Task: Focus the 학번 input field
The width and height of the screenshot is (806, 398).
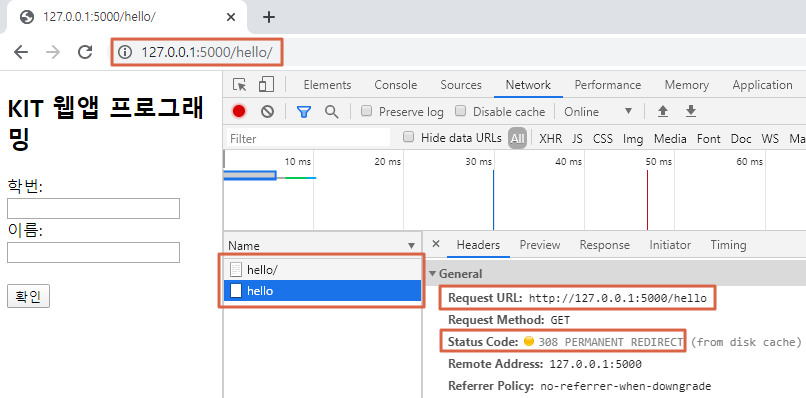Action: (93, 208)
